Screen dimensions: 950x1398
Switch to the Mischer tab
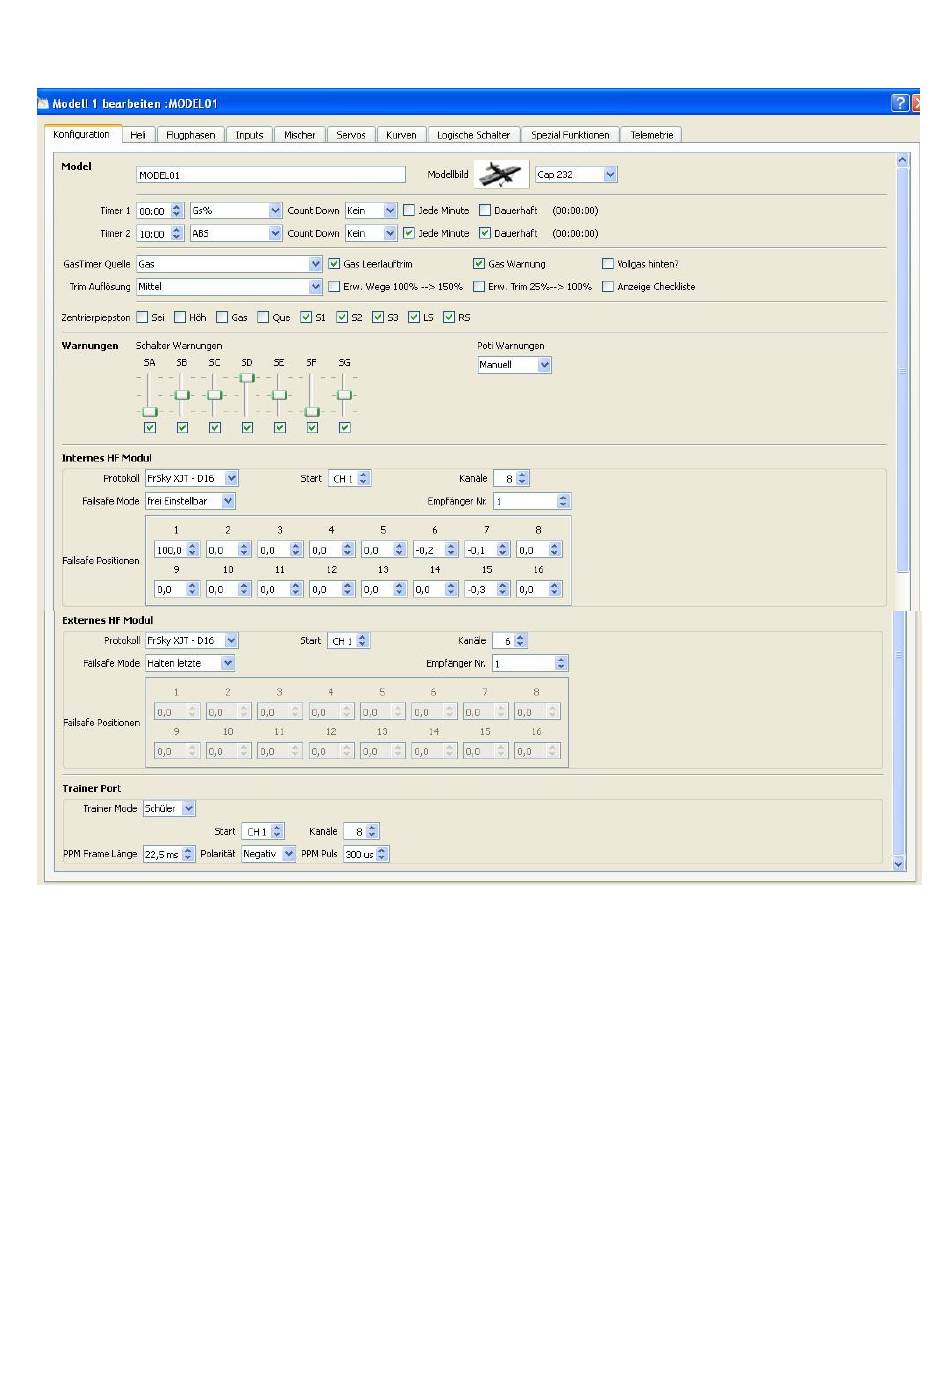pyautogui.click(x=299, y=135)
